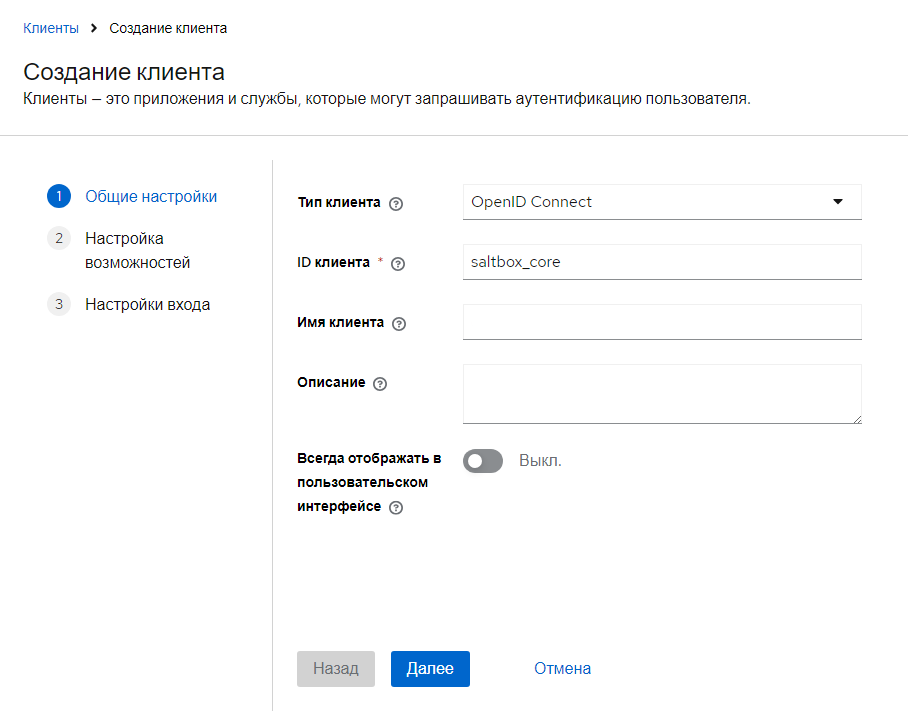908x714 pixels.
Task: Click help icon beside ID клиента label
Action: point(398,264)
